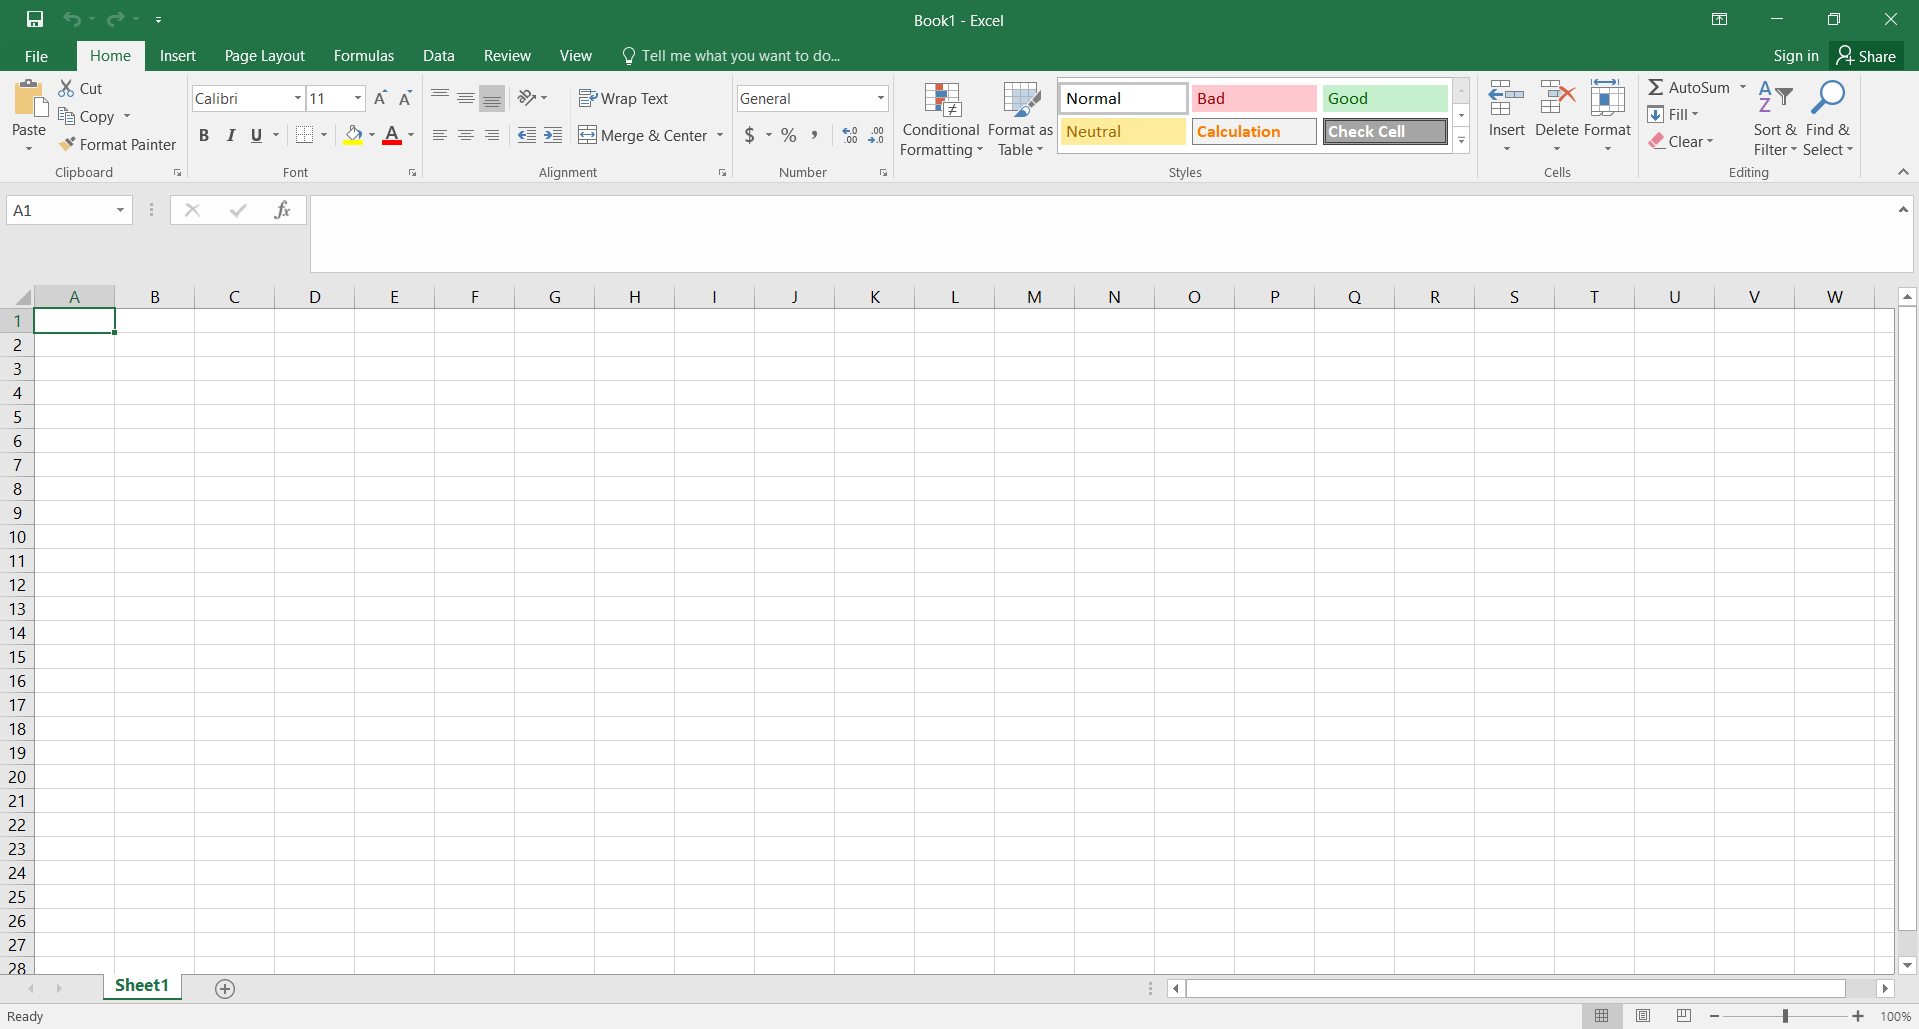This screenshot has height=1029, width=1919.
Task: Click the Format Painter brush icon
Action: [x=67, y=144]
